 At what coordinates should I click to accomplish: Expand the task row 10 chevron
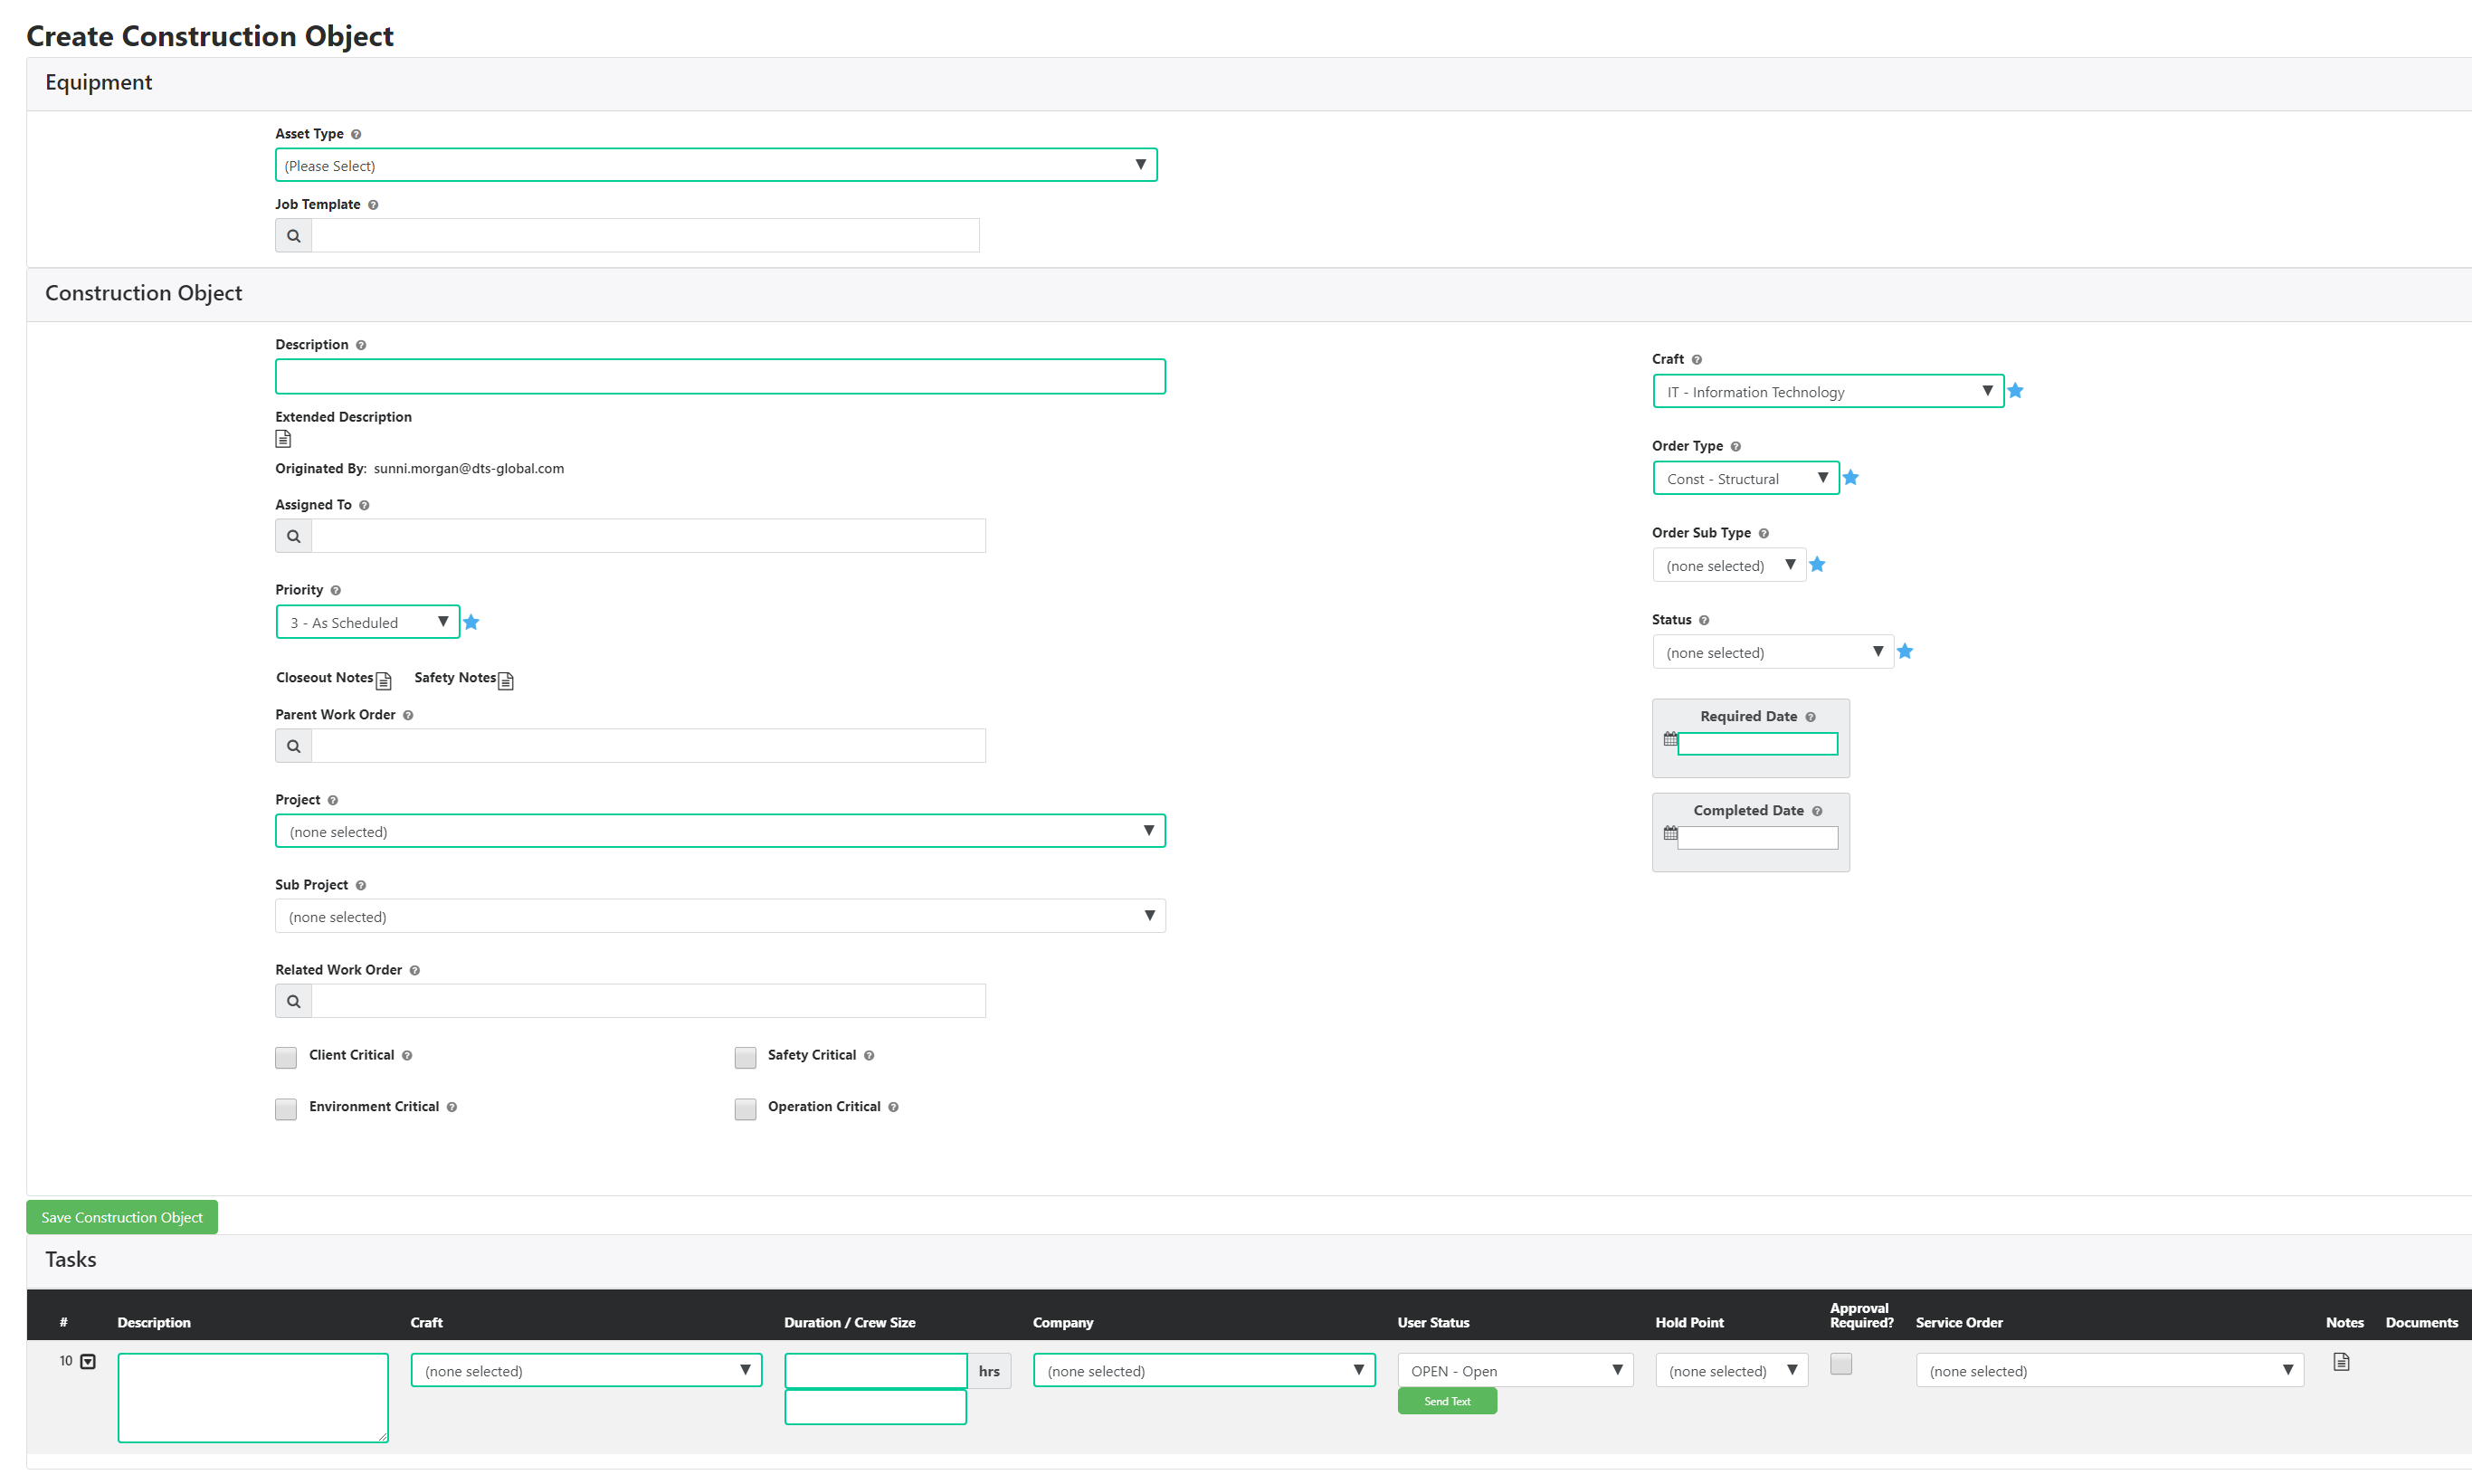[x=90, y=1361]
